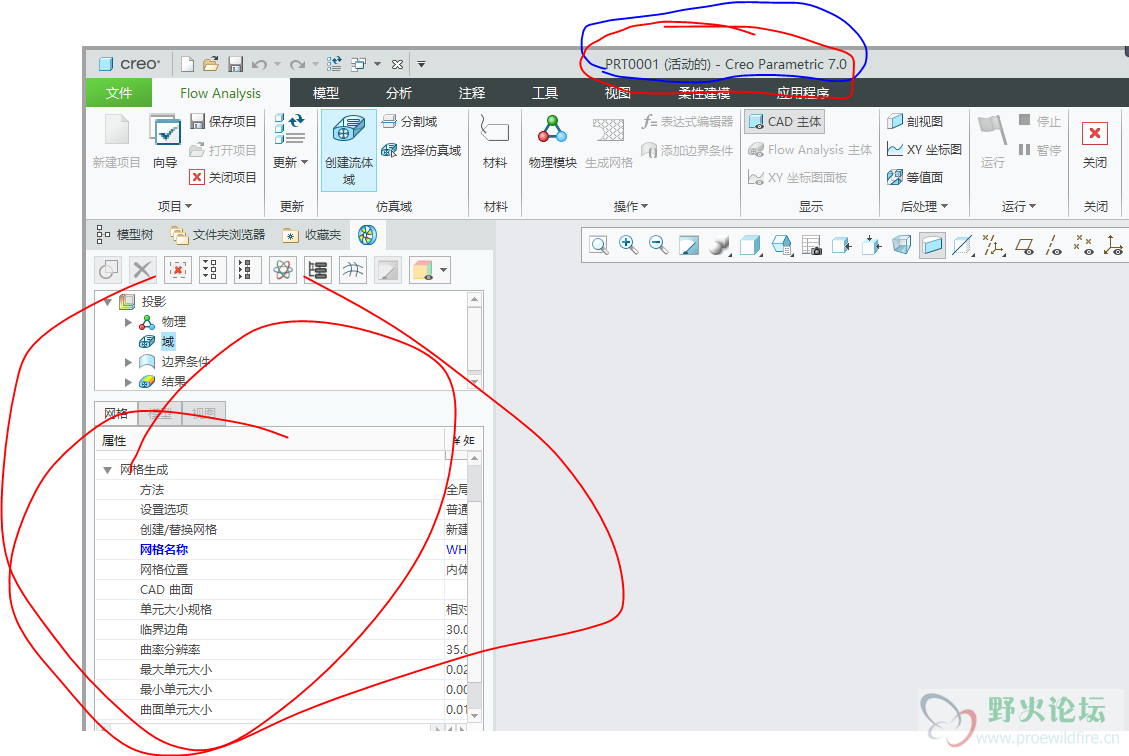Toggle the CAD 主体 display button
The image size is (1129, 756).
click(x=784, y=122)
